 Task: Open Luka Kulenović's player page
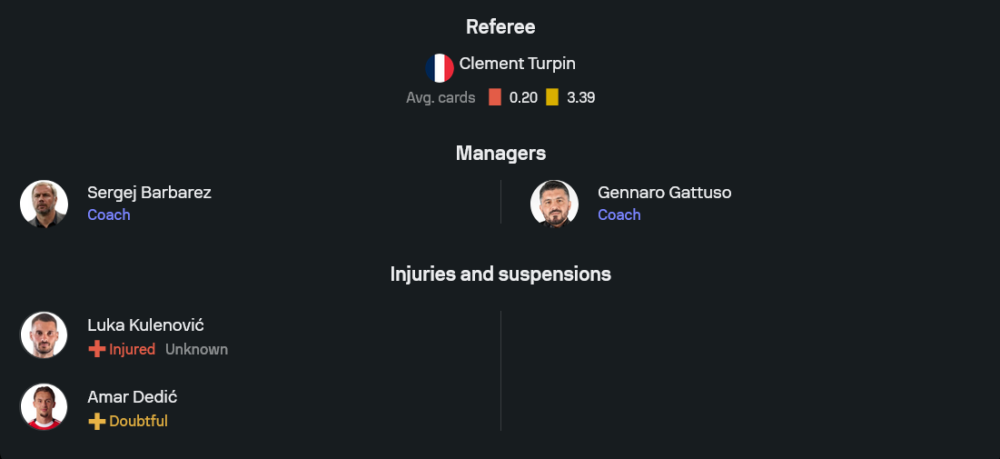[146, 325]
